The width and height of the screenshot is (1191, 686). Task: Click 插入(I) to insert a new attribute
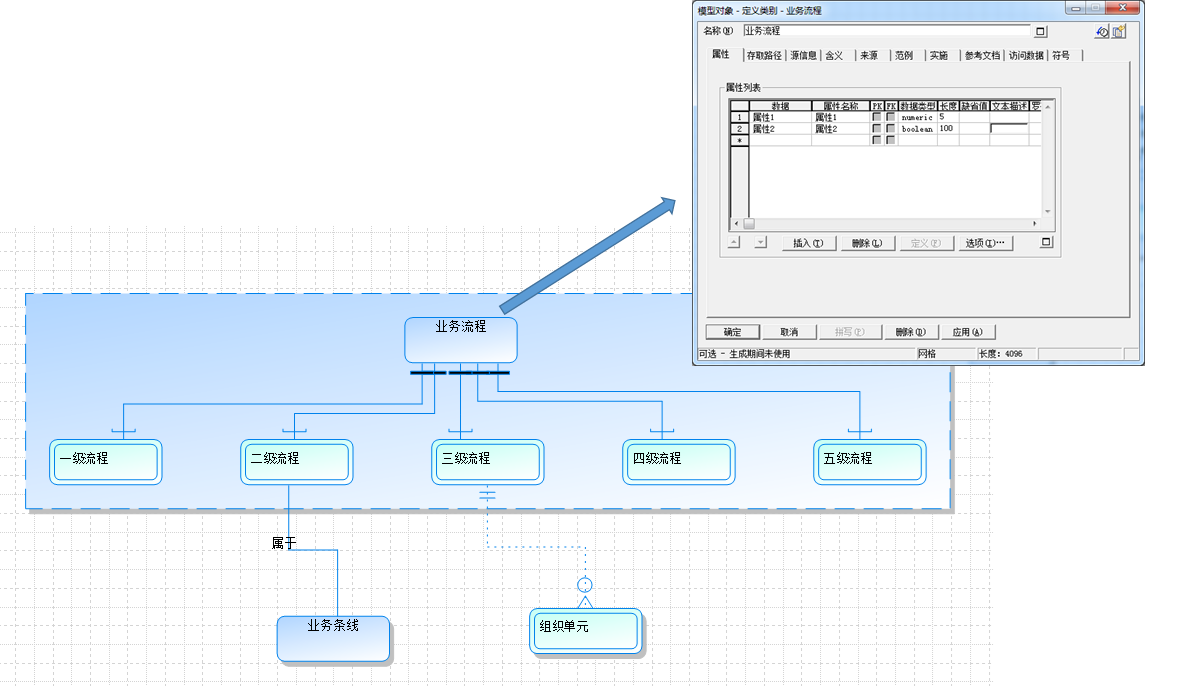click(808, 241)
